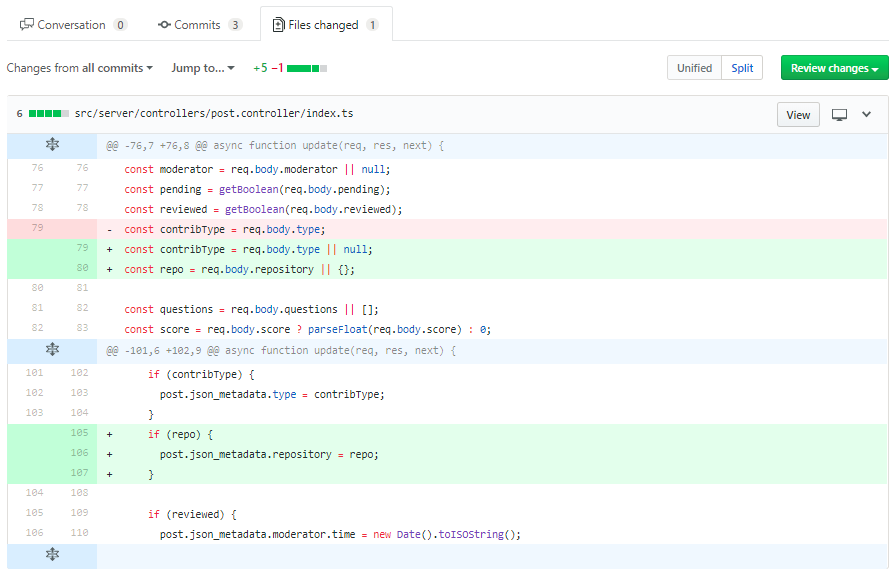Open the Review changes dropdown
Viewport: 896px width, 585px height.
pos(834,68)
